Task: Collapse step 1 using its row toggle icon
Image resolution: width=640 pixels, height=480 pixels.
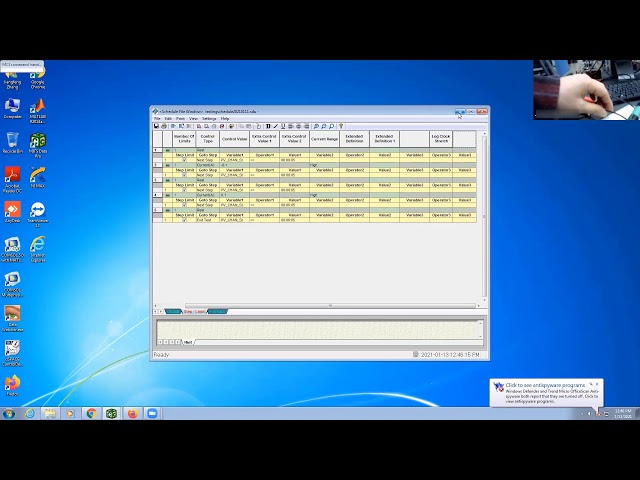Action: click(167, 150)
